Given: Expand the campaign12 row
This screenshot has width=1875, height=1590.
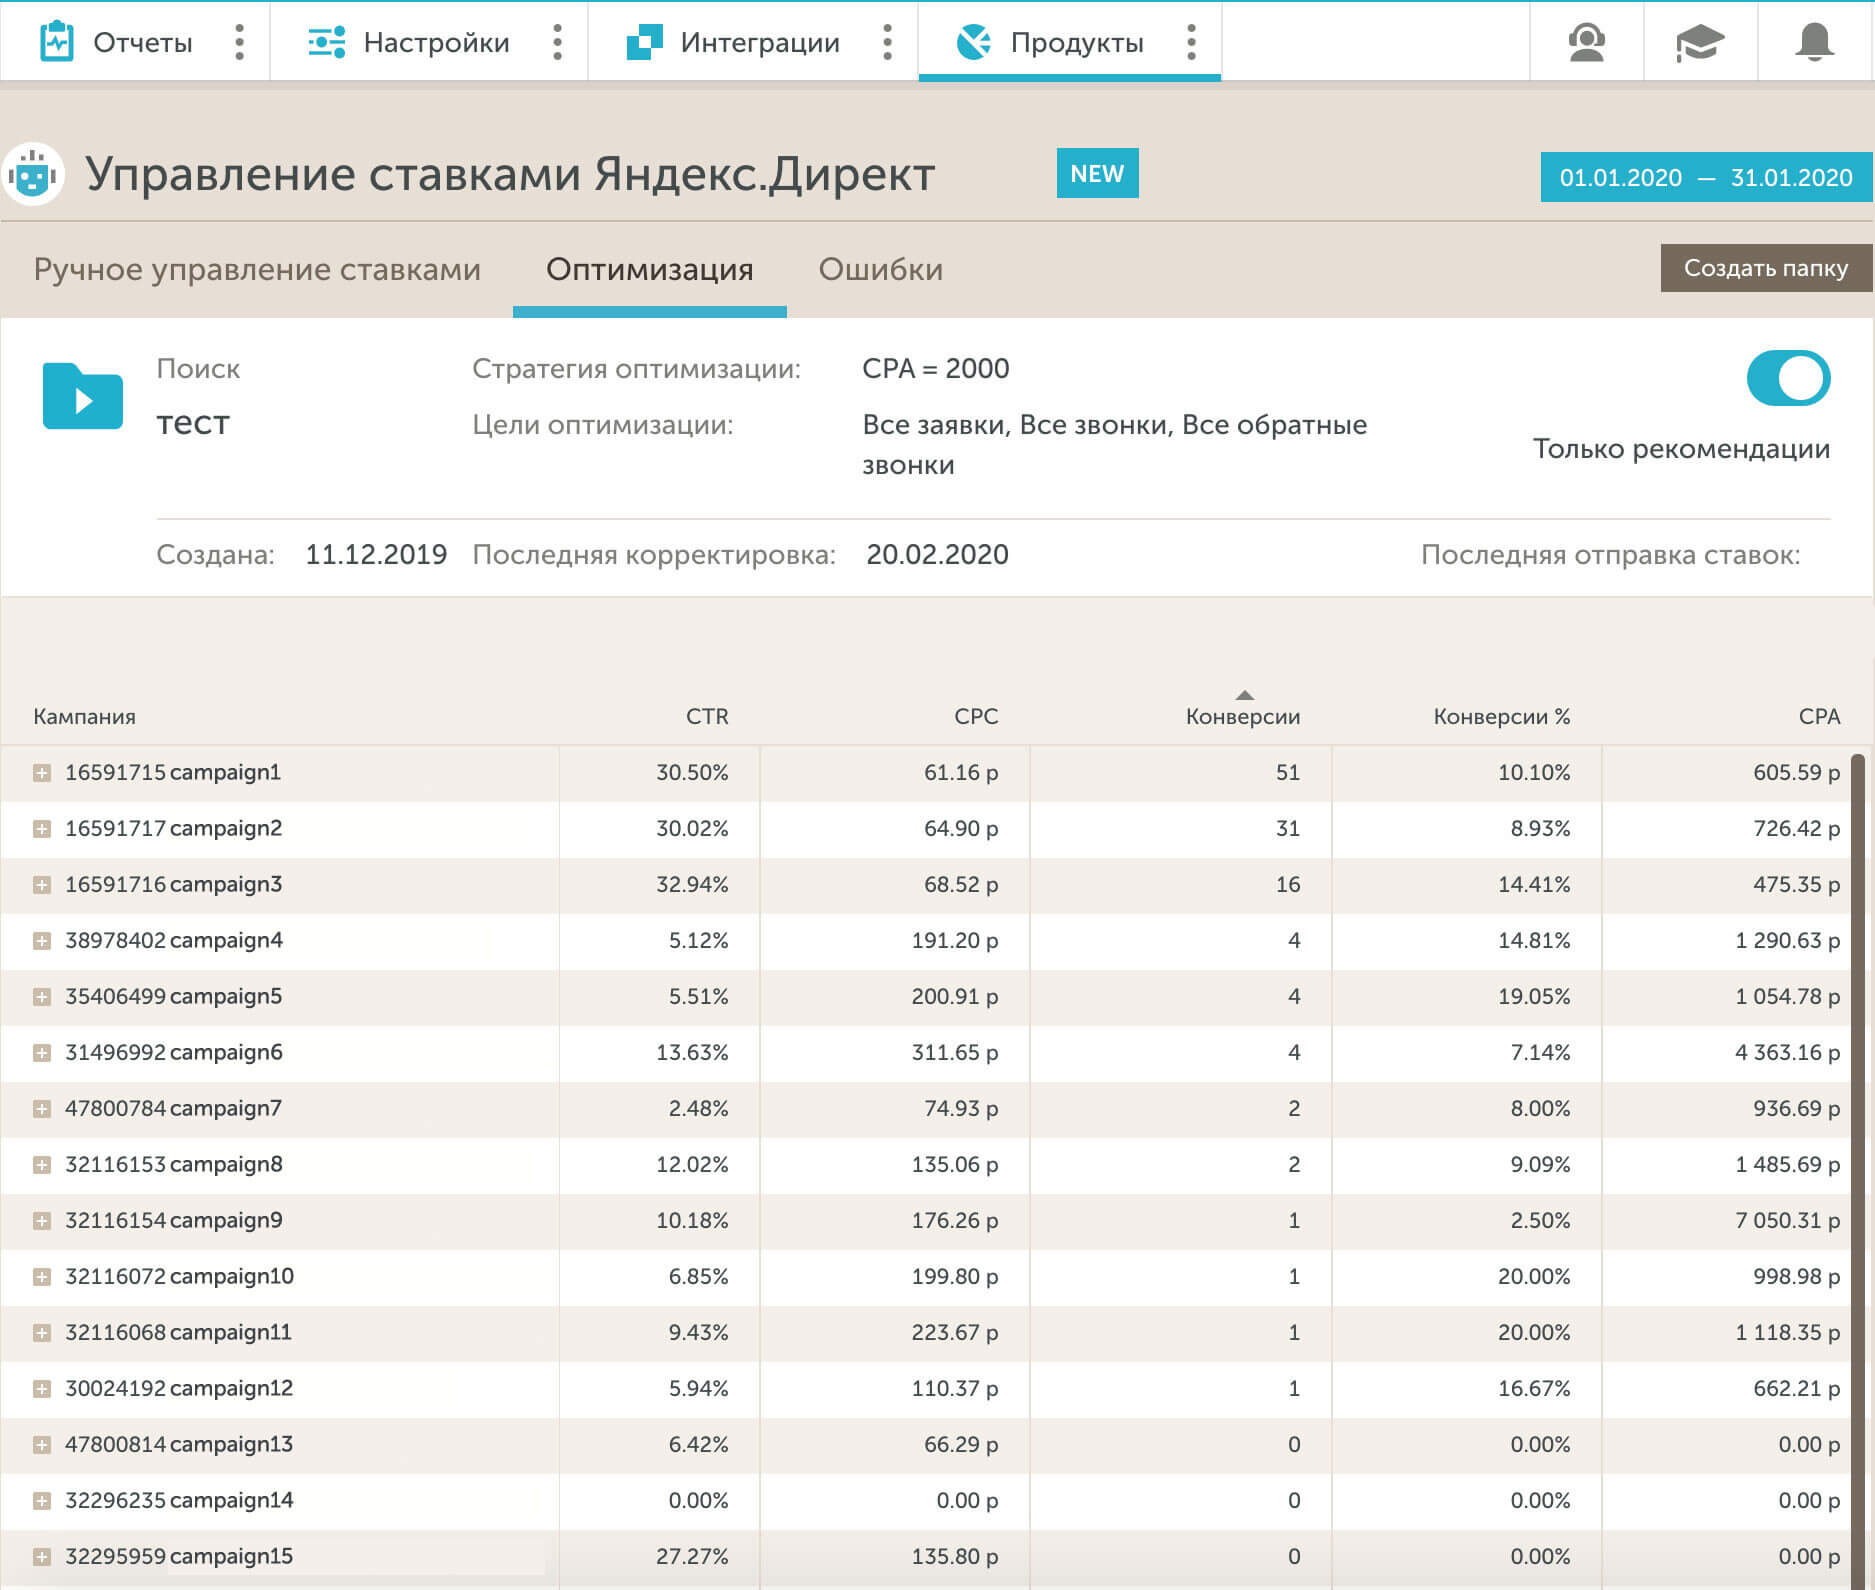Looking at the screenshot, I should pyautogui.click(x=42, y=1389).
